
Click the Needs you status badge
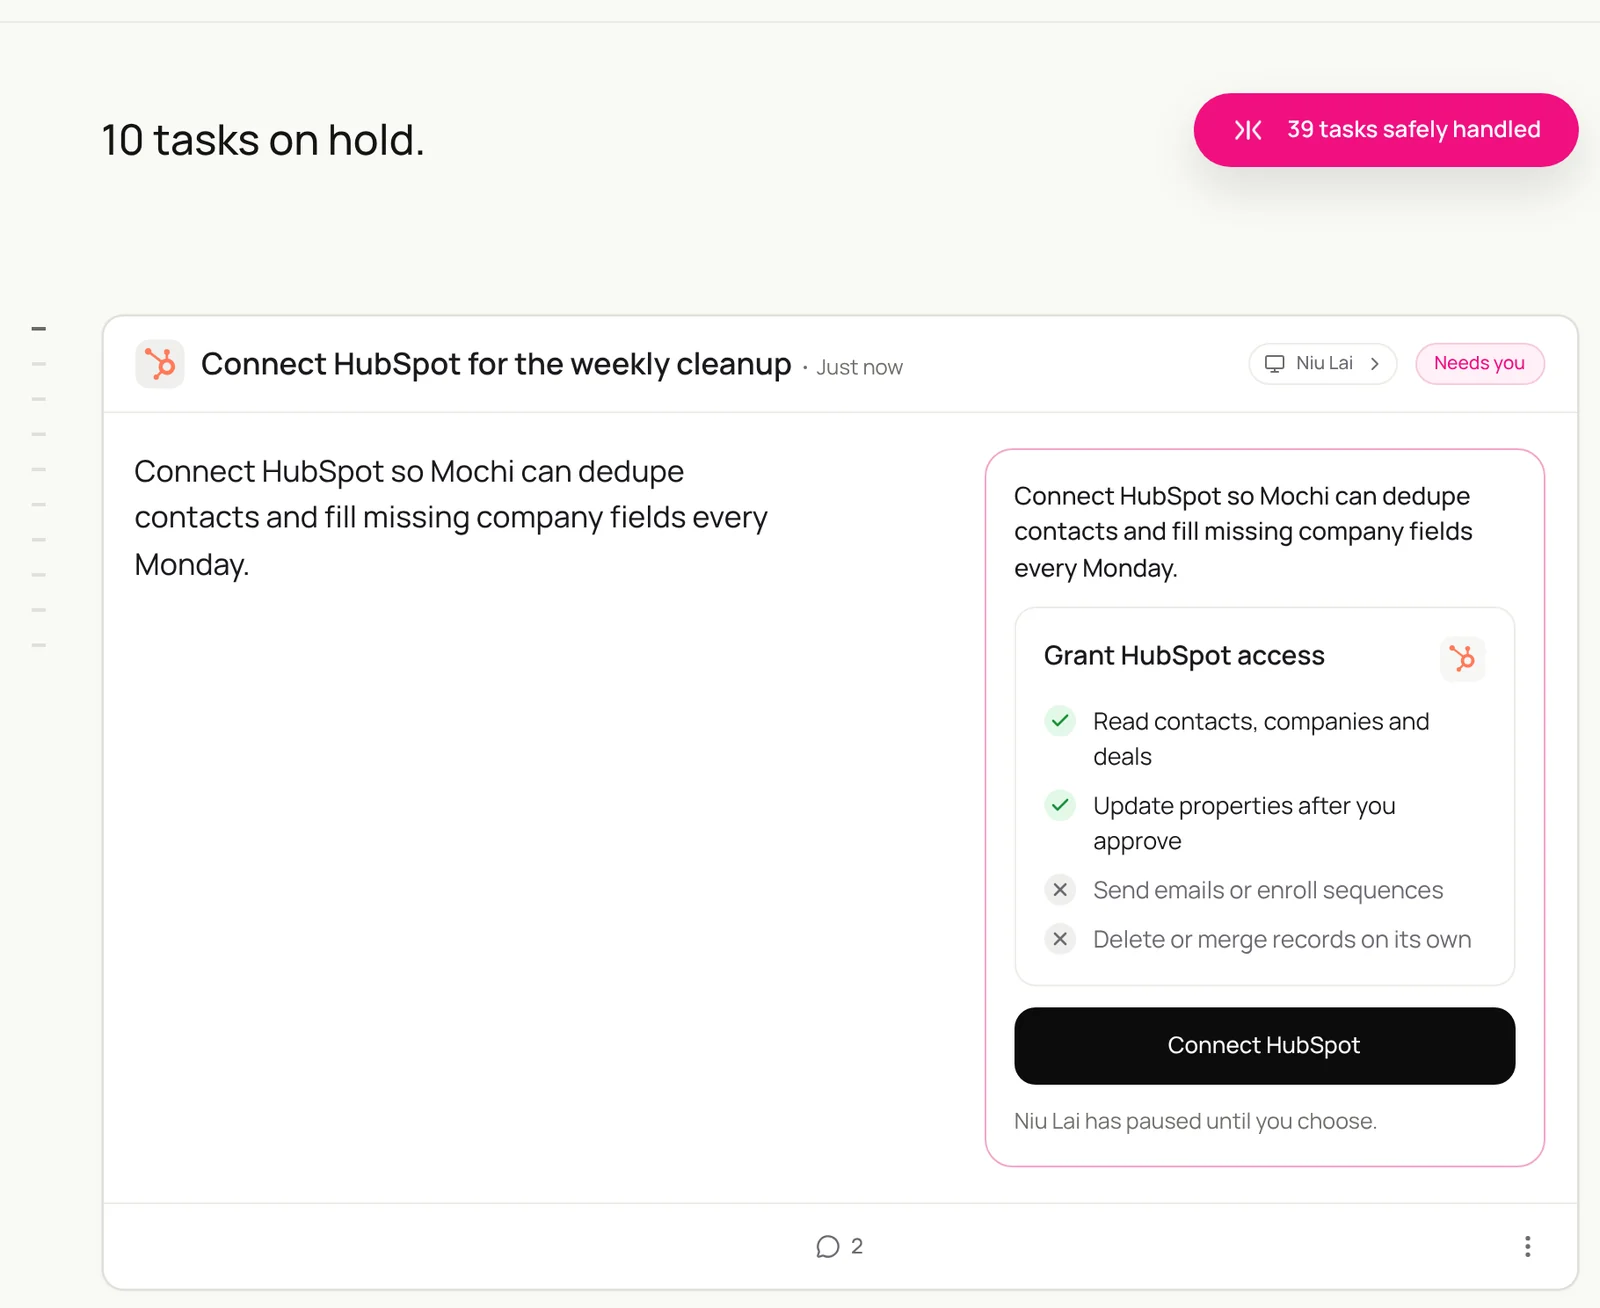click(1480, 364)
